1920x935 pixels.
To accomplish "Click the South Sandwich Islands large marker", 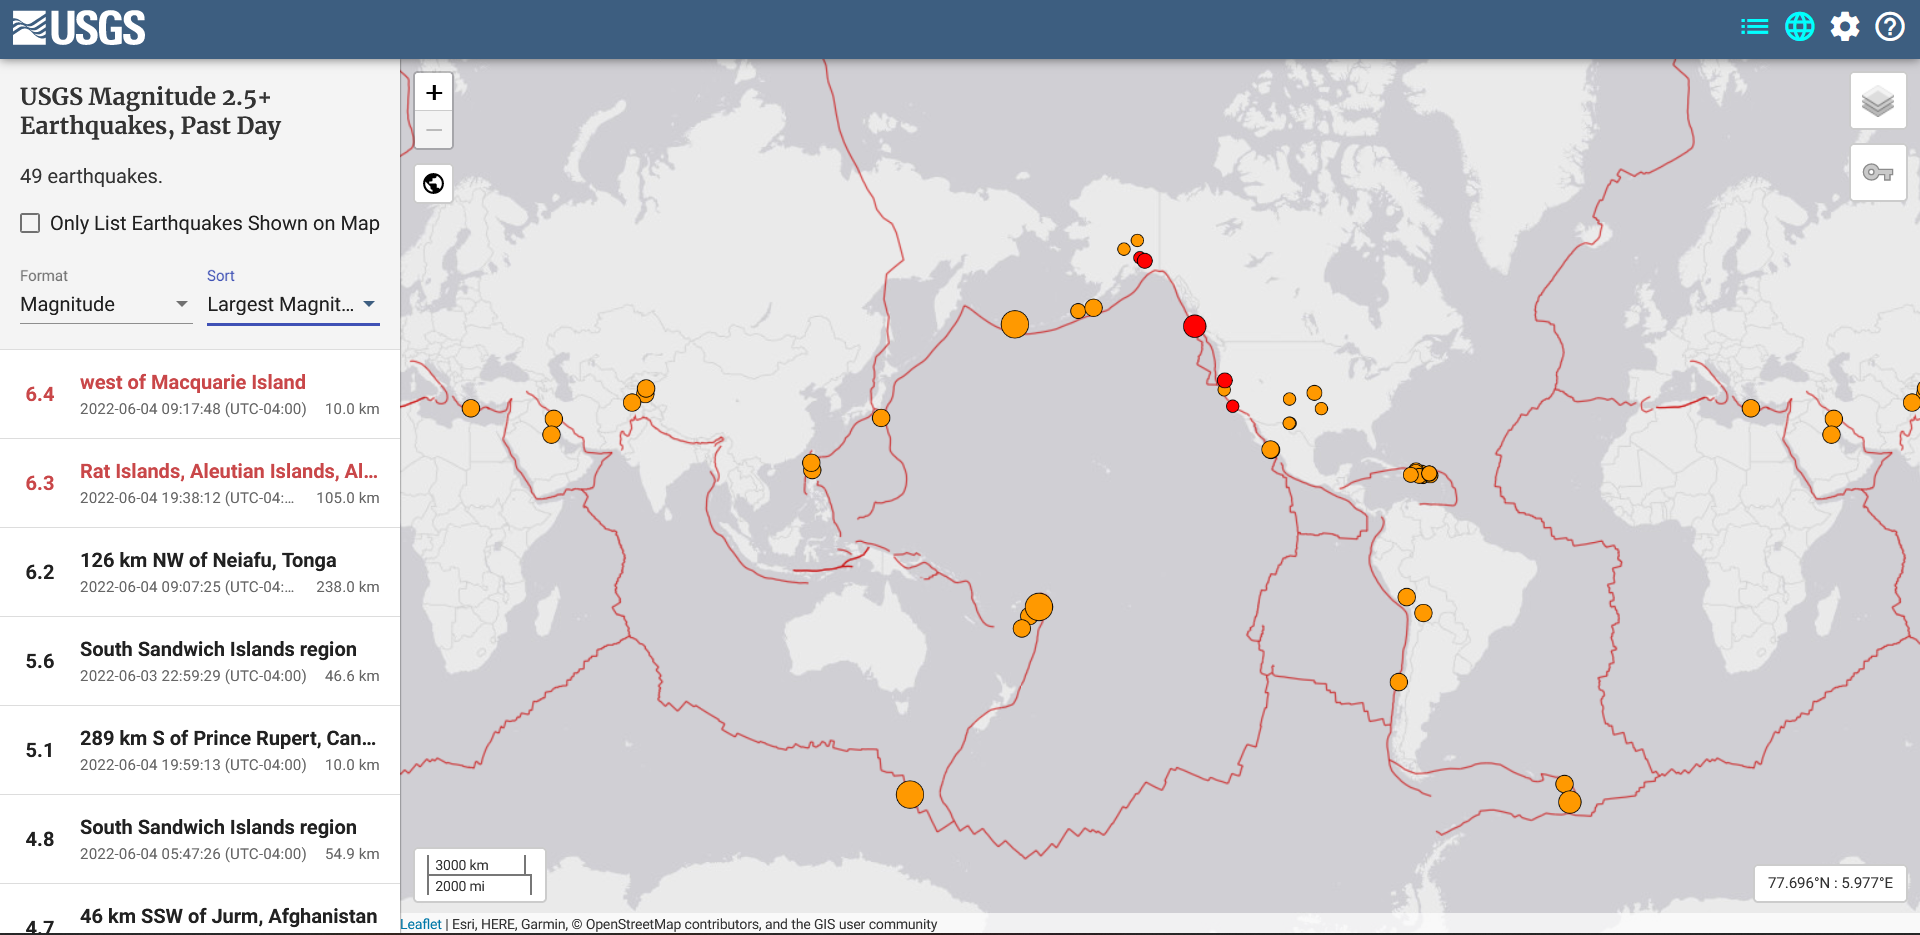I will coord(1570,802).
